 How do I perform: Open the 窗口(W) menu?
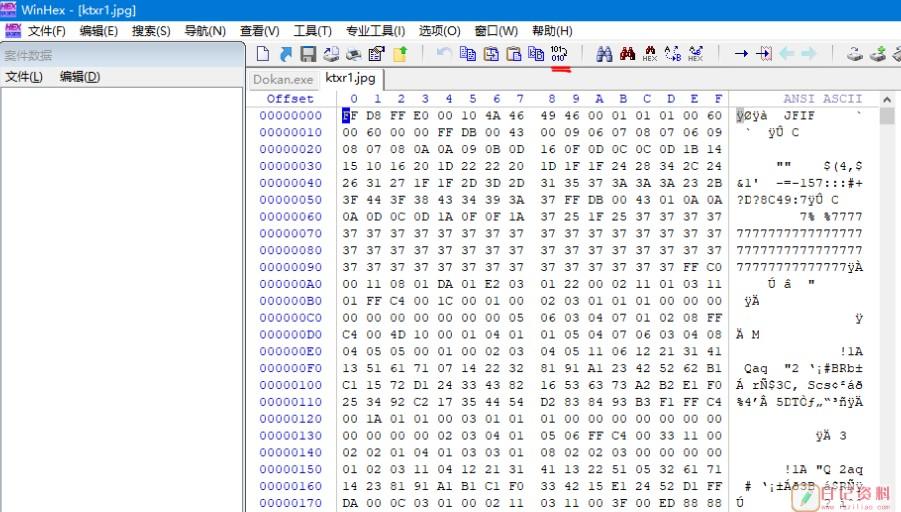click(496, 31)
